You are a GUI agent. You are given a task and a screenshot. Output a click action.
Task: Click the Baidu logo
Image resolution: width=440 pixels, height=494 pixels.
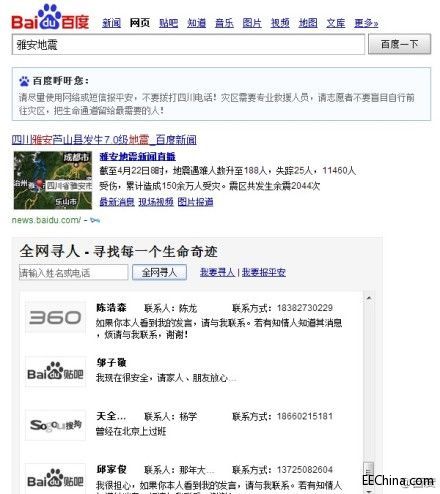(50, 17)
